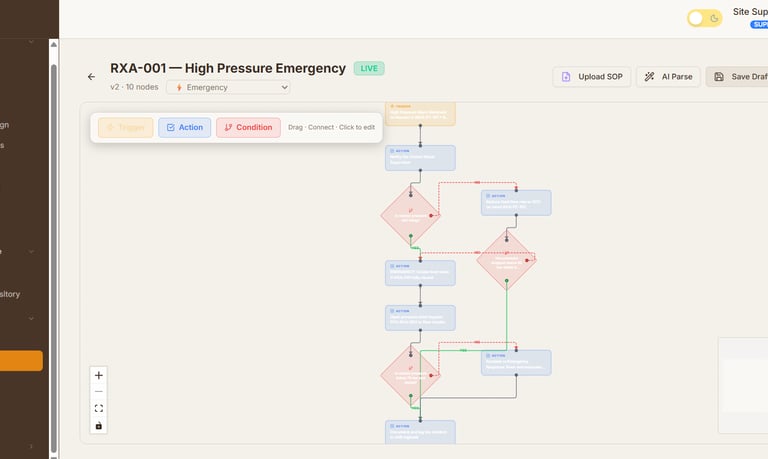
Task: Select the first blue Action node below trigger
Action: [420, 157]
